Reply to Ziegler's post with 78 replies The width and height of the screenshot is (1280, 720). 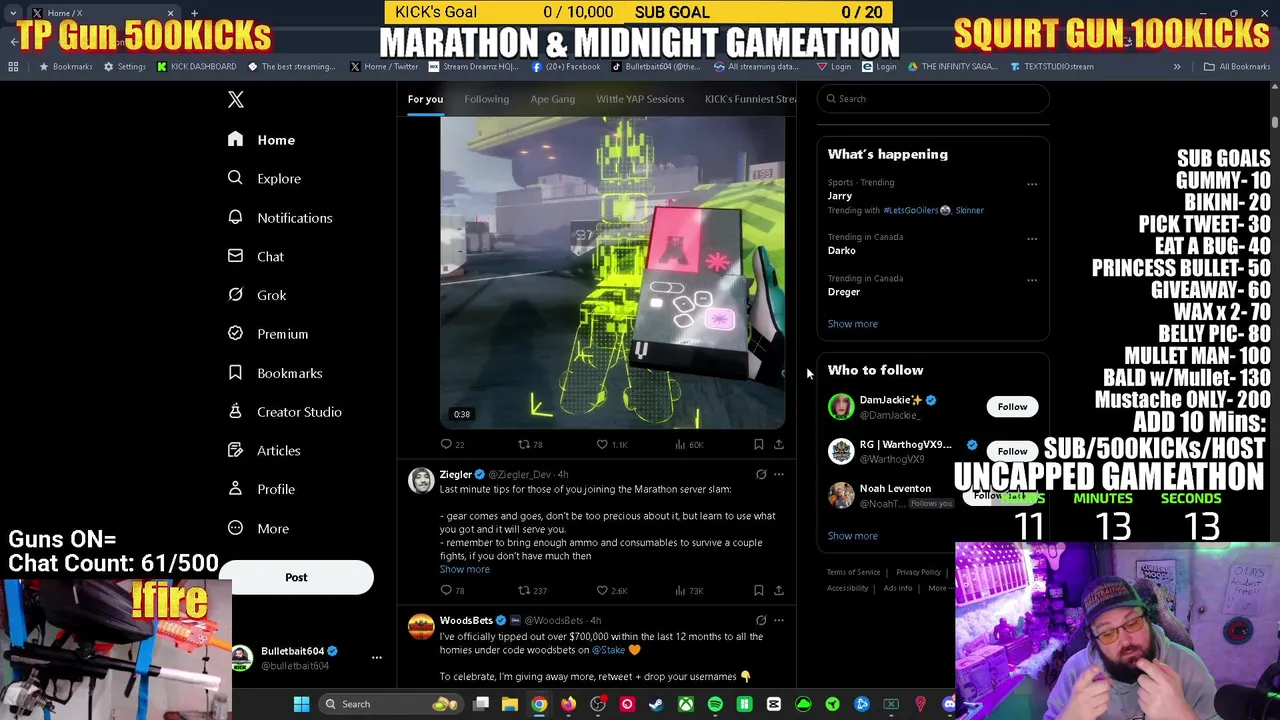click(453, 590)
